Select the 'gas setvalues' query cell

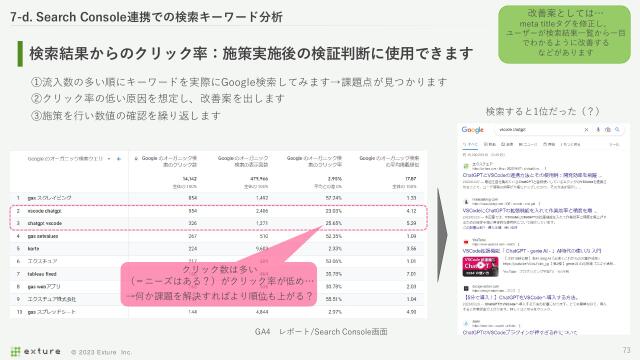43,236
